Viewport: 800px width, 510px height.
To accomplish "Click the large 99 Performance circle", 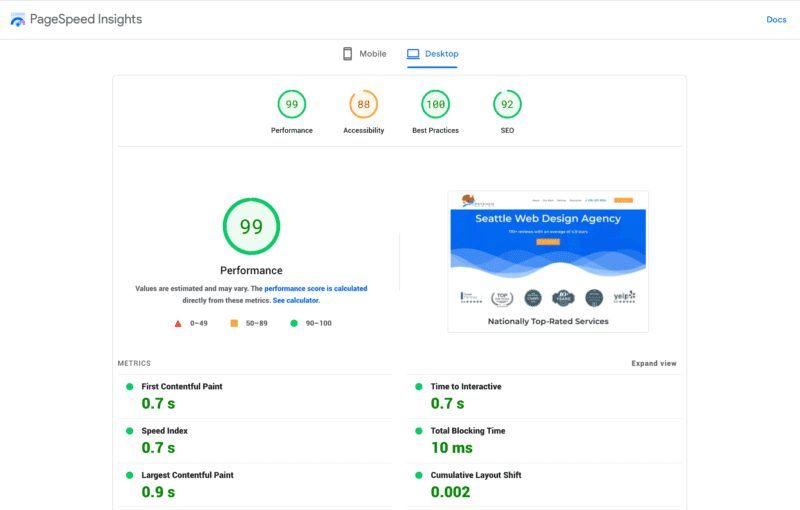I will [251, 227].
